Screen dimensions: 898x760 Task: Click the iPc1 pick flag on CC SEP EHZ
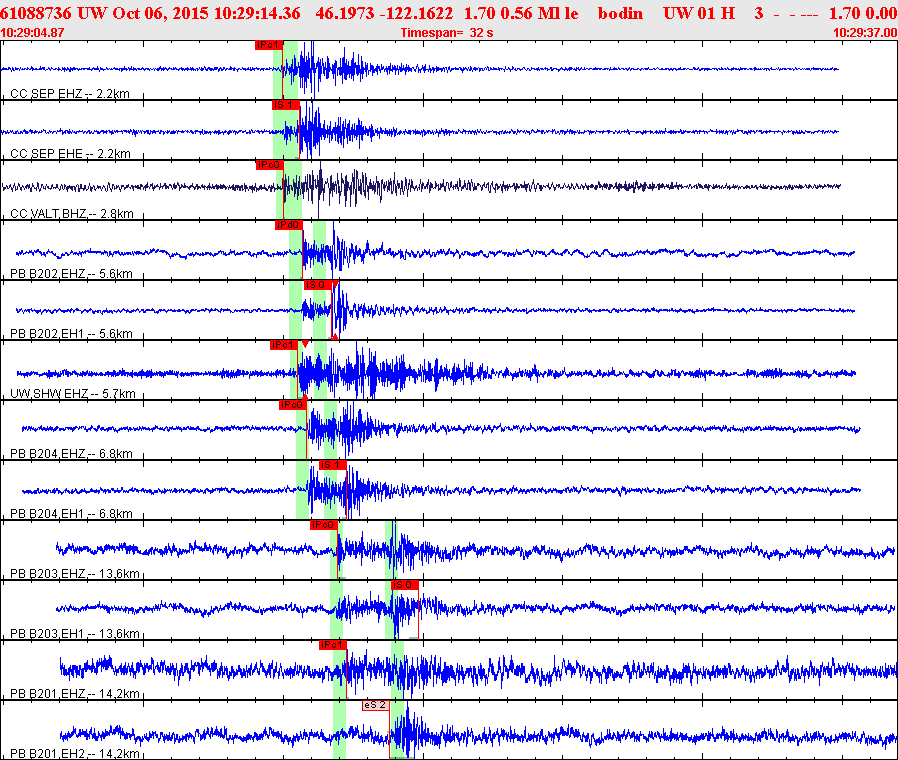[x=269, y=45]
